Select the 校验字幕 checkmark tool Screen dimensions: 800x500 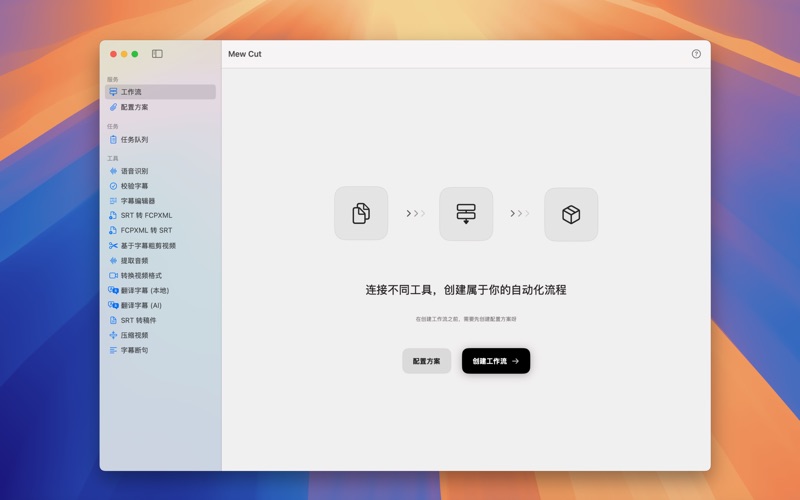(x=160, y=186)
